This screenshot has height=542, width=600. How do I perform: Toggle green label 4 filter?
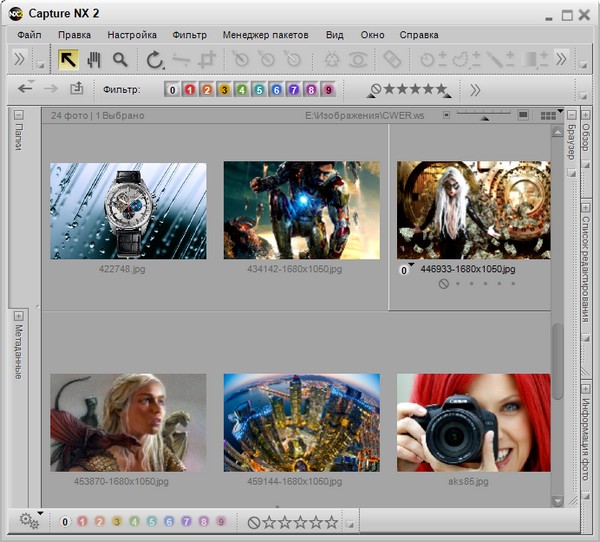(x=243, y=90)
